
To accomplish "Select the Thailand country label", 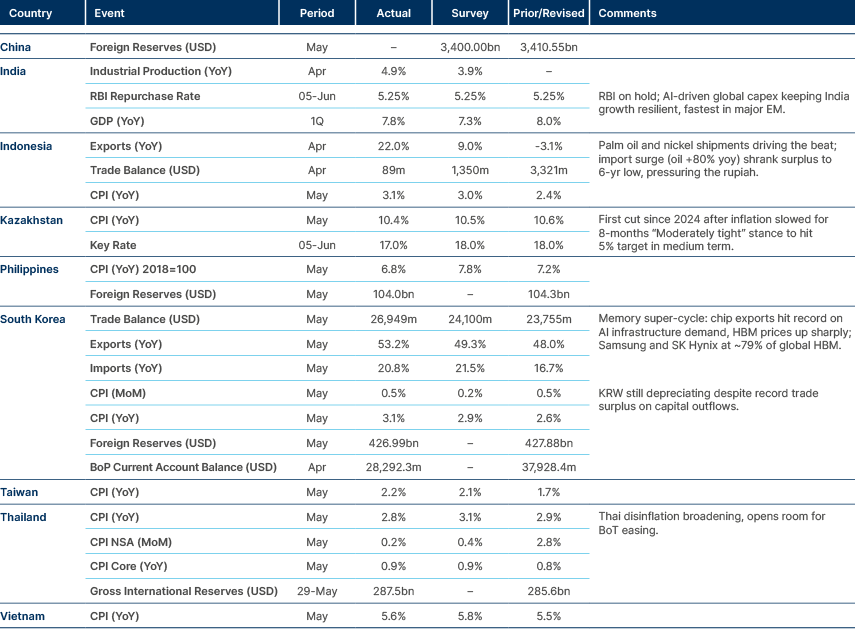I will pos(23,517).
